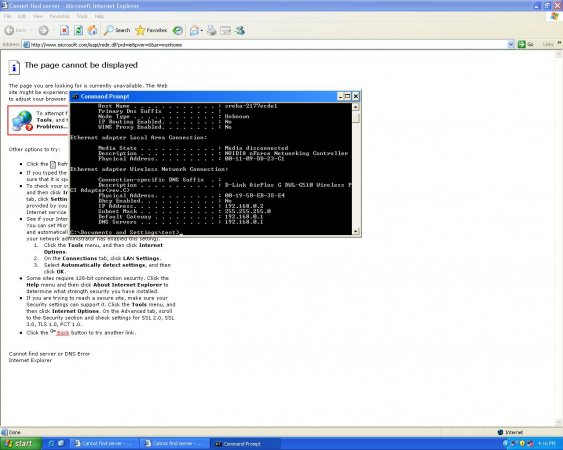Open the Tools menu
563x450 pixels.
(x=82, y=16)
